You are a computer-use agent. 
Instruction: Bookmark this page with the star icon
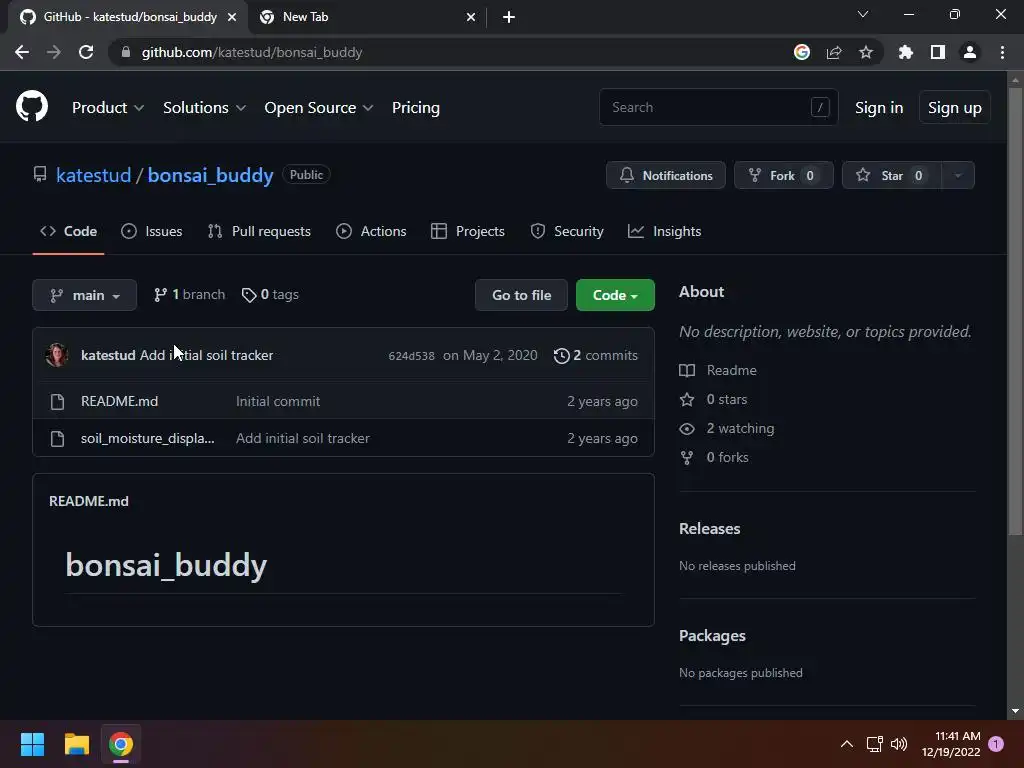tap(865, 52)
